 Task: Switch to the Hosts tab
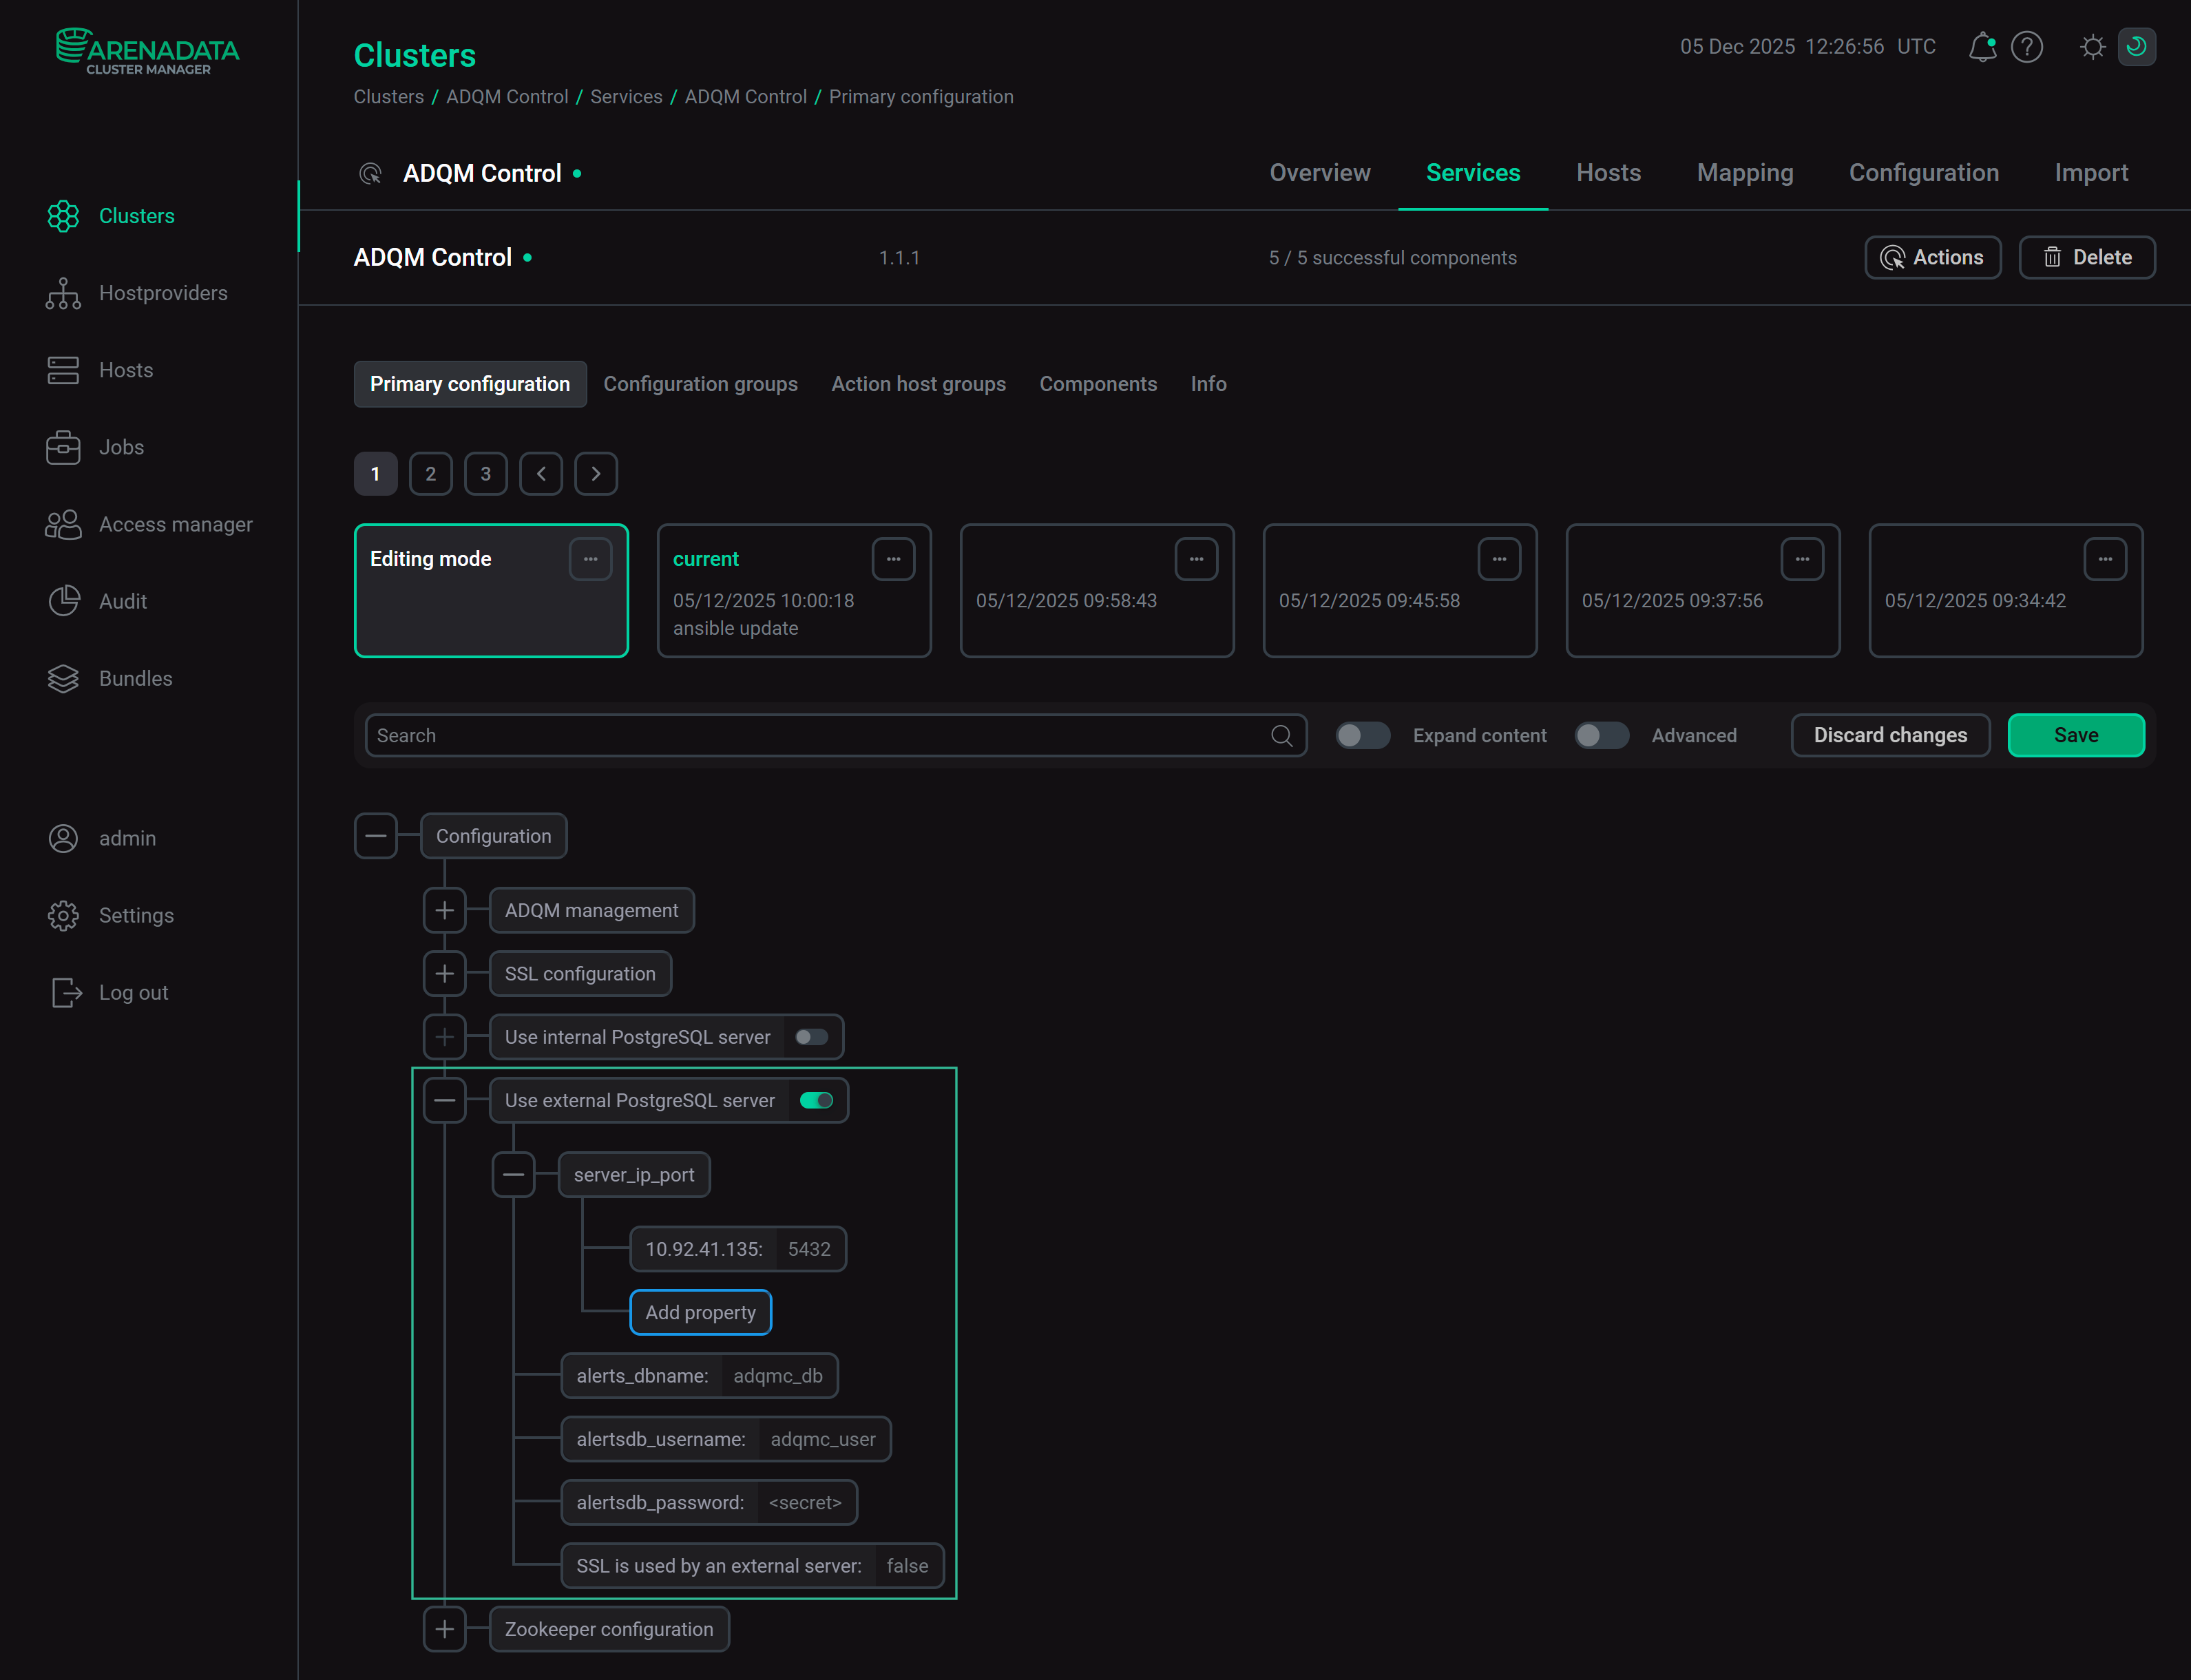click(1607, 172)
